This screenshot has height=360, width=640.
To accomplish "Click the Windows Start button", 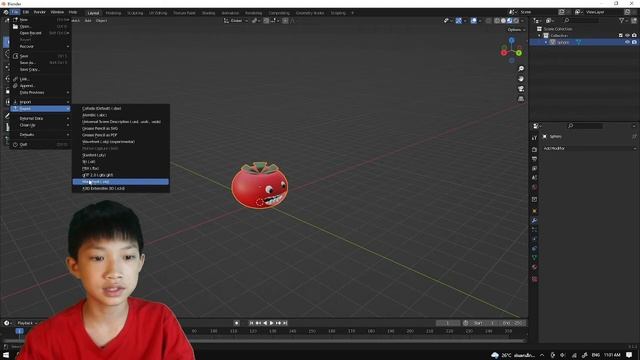I will pyautogui.click(x=6, y=355).
